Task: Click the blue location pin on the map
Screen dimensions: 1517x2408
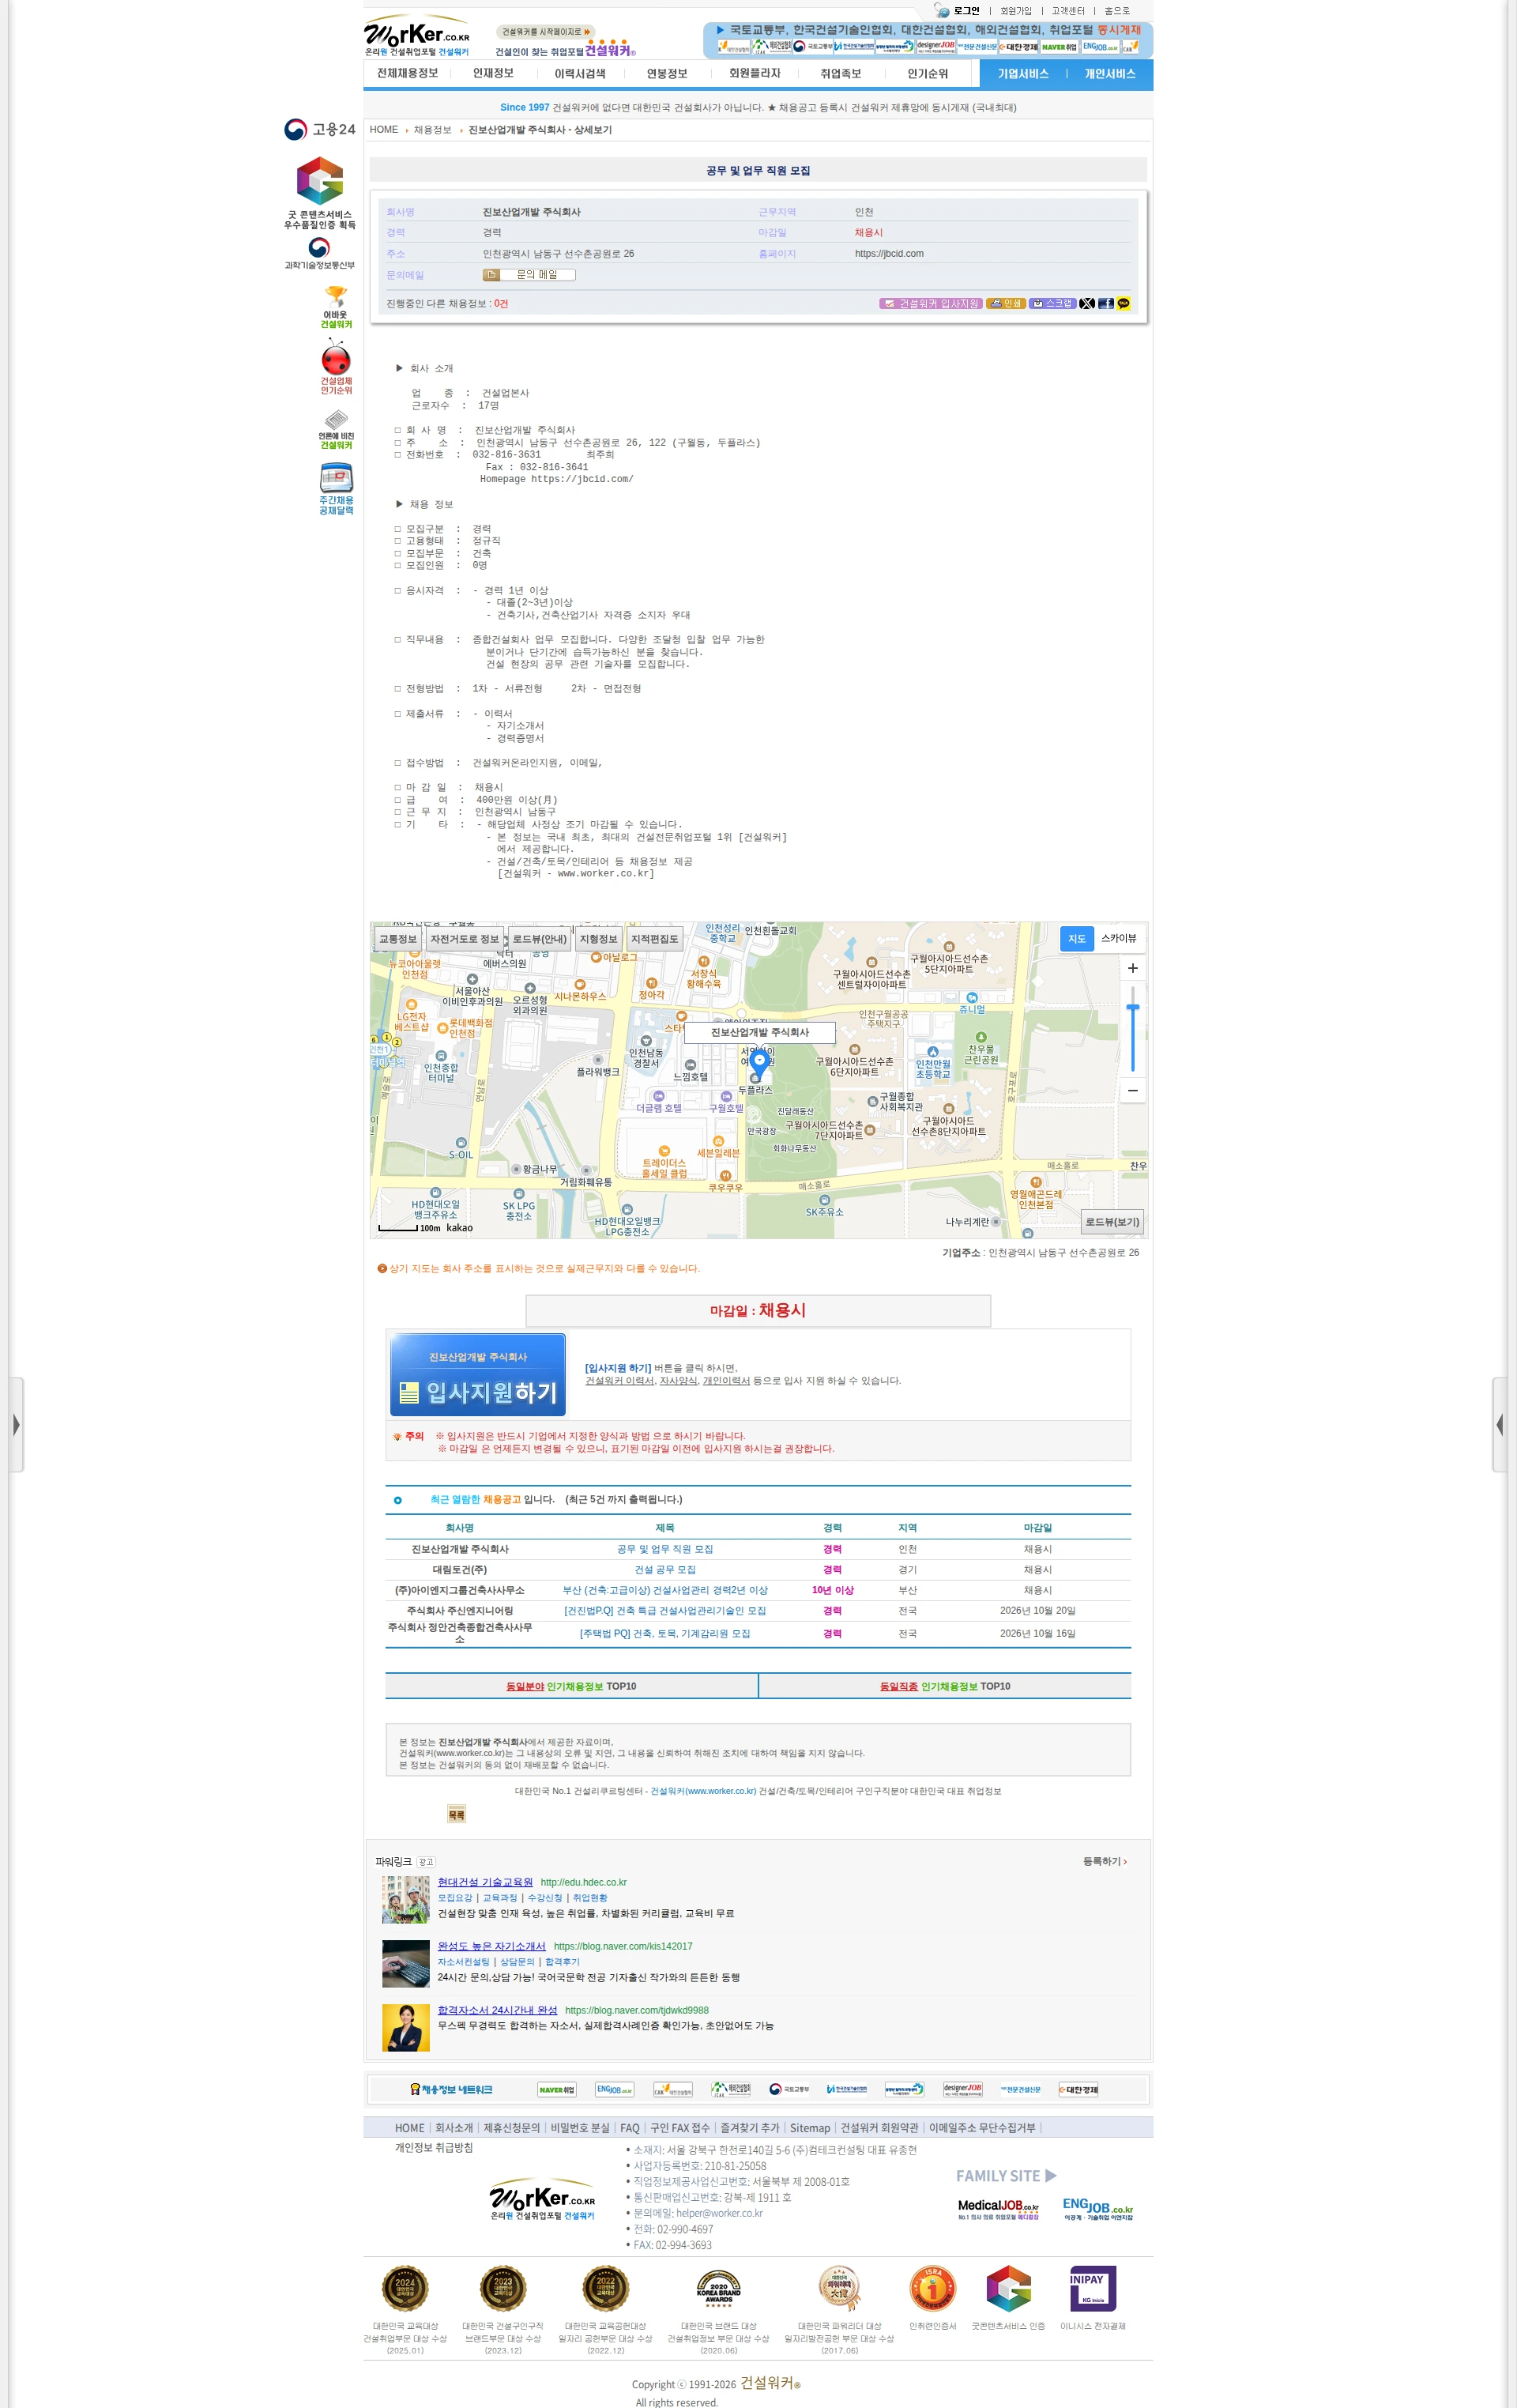Action: click(759, 1062)
